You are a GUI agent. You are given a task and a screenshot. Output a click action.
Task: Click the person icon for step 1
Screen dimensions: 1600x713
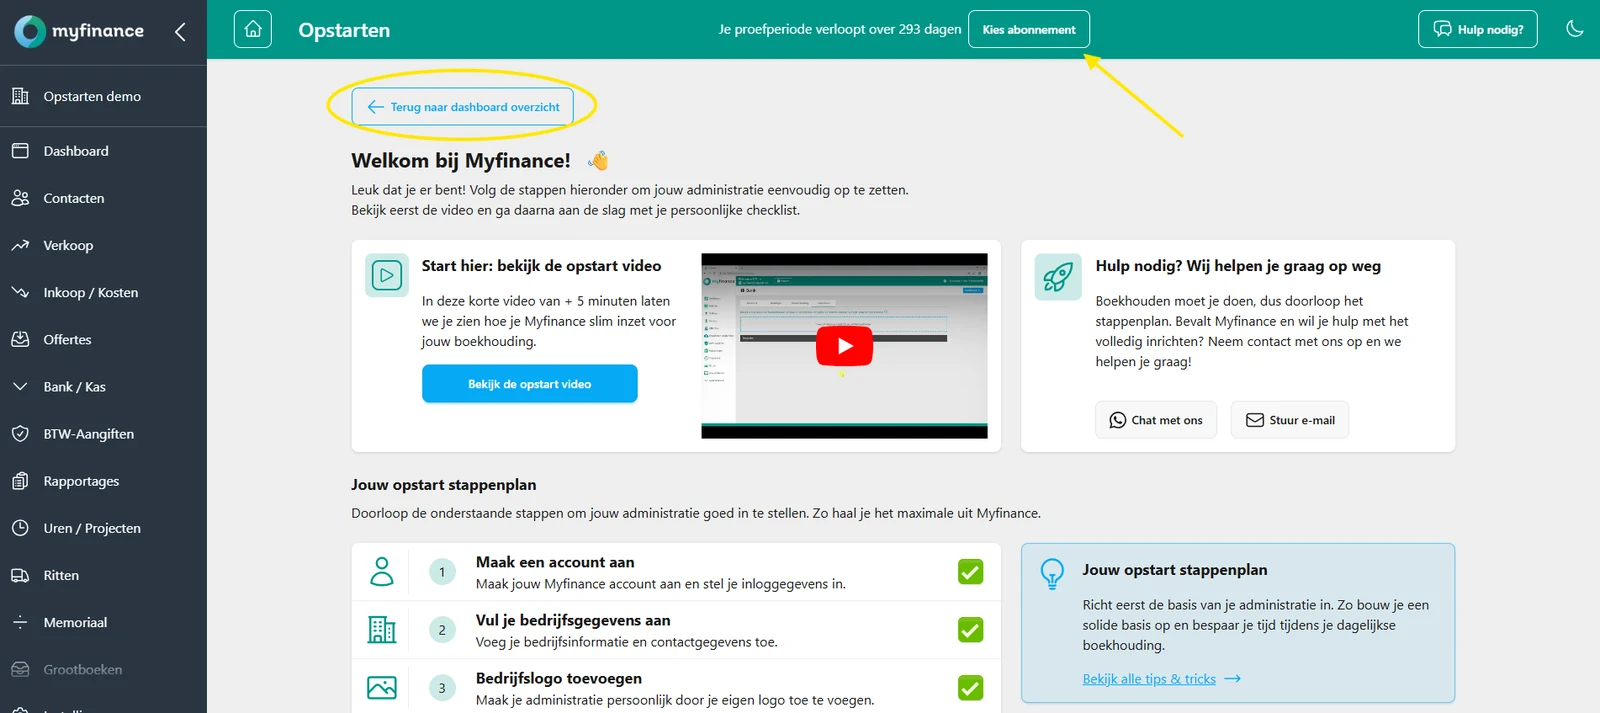point(382,572)
